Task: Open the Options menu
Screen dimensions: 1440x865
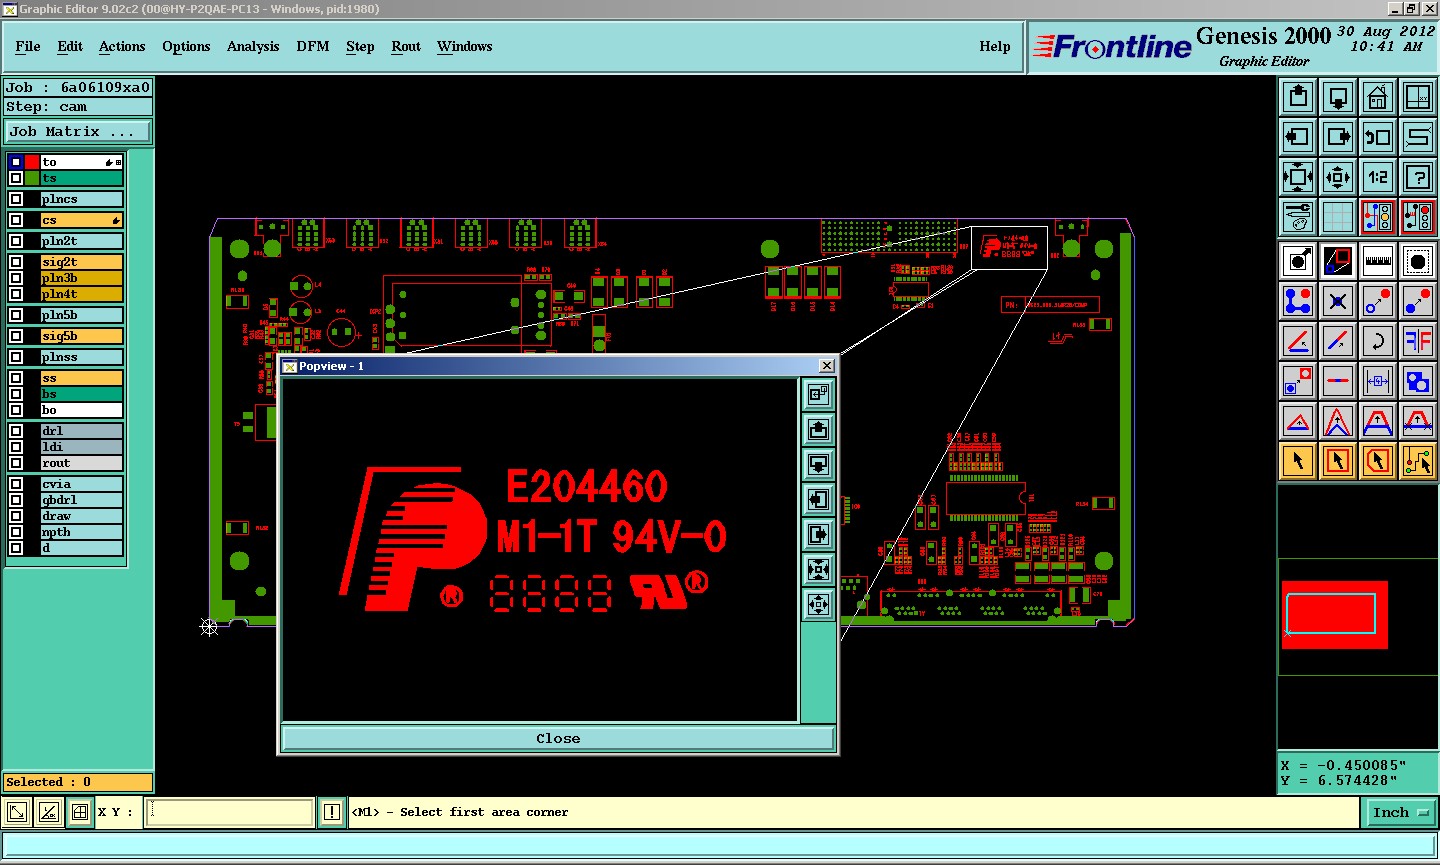Action: pos(186,46)
